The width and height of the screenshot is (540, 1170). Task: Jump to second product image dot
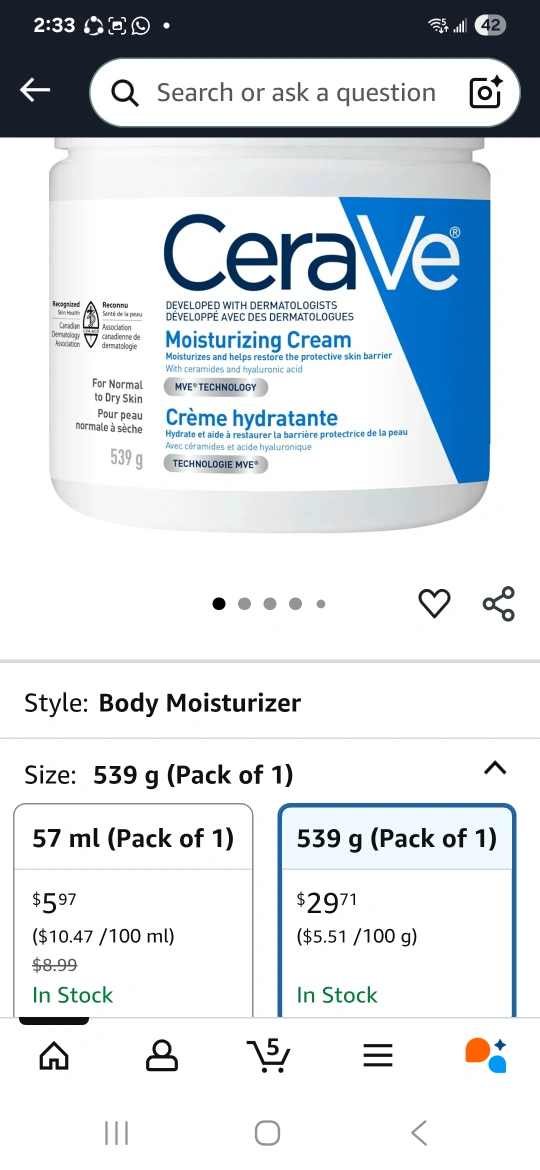point(245,604)
